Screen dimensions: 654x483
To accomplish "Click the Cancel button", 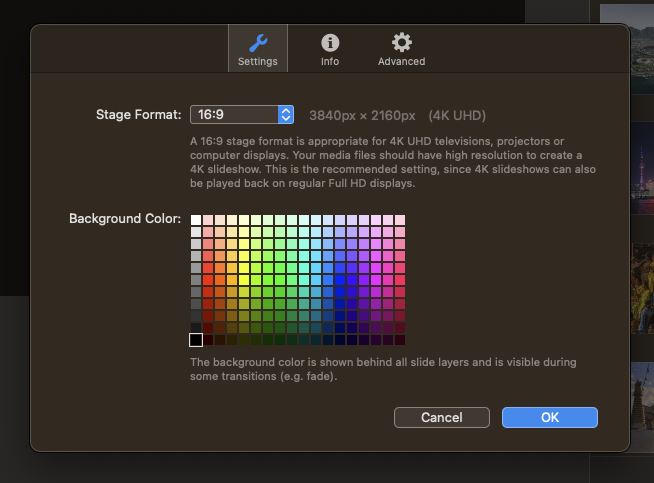I will coord(442,418).
